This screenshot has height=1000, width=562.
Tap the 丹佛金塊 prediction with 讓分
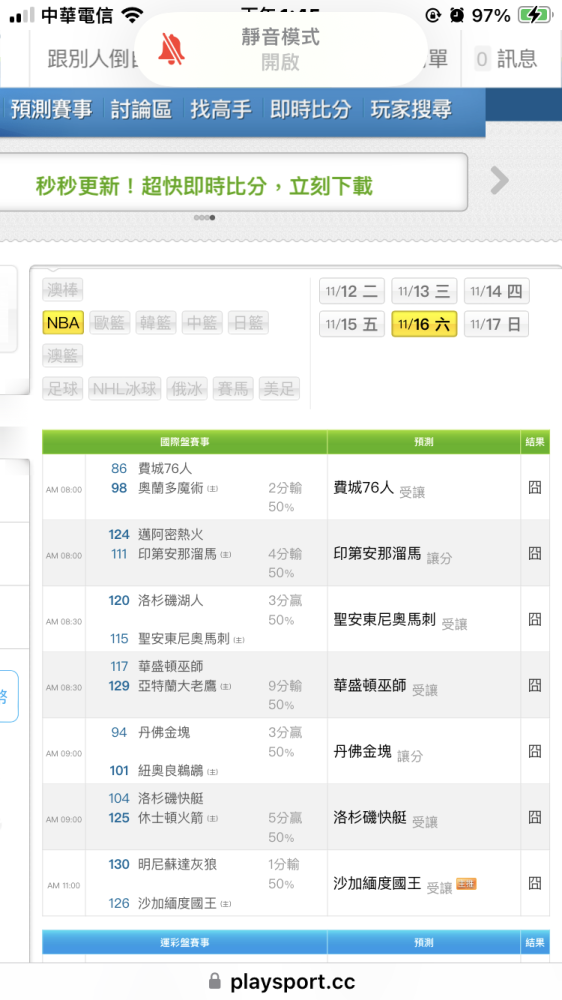point(378,753)
